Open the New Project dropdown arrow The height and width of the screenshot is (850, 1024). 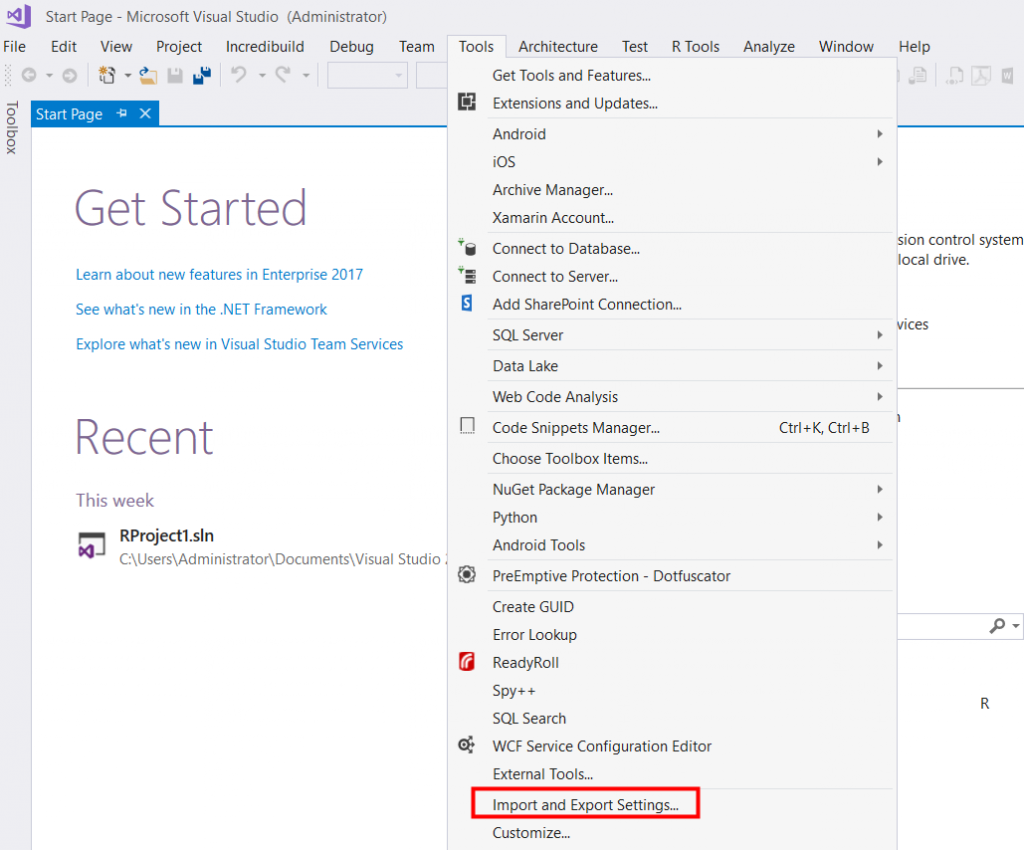[127, 76]
